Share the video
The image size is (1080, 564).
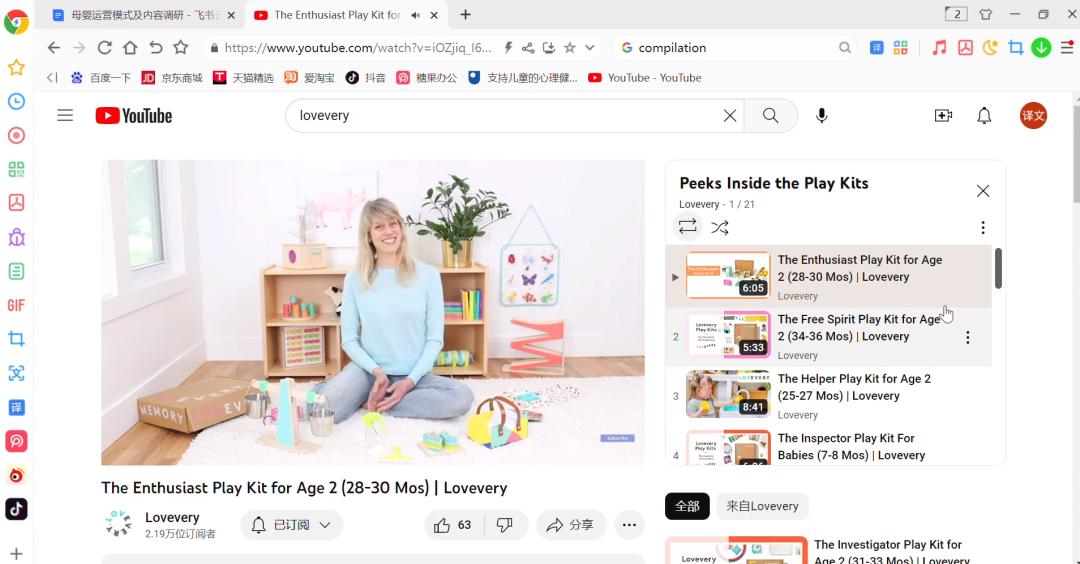tap(570, 525)
